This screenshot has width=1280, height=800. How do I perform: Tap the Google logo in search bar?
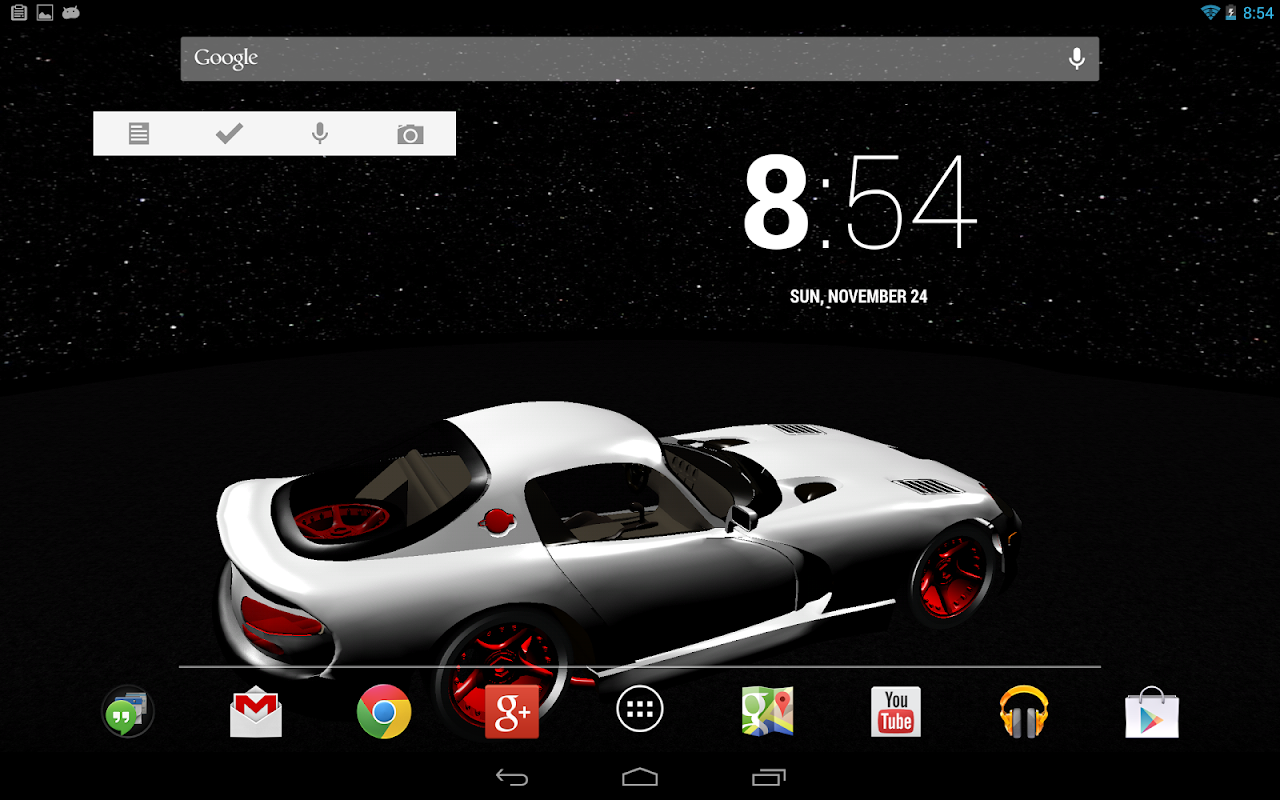coord(226,58)
